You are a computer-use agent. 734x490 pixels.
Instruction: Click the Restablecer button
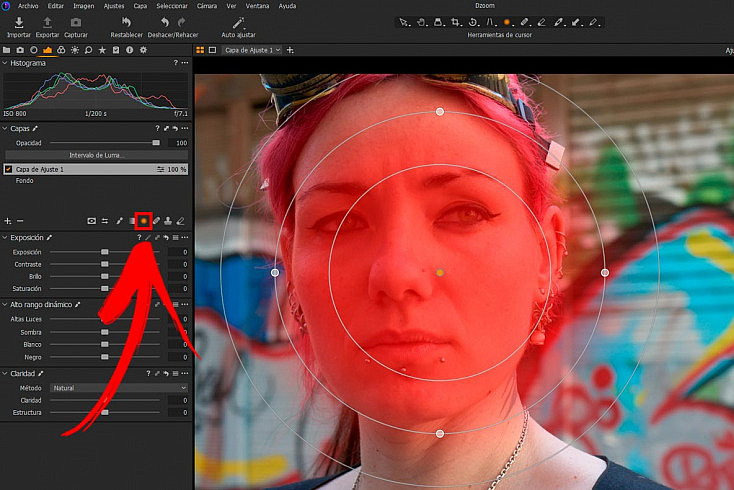(126, 28)
